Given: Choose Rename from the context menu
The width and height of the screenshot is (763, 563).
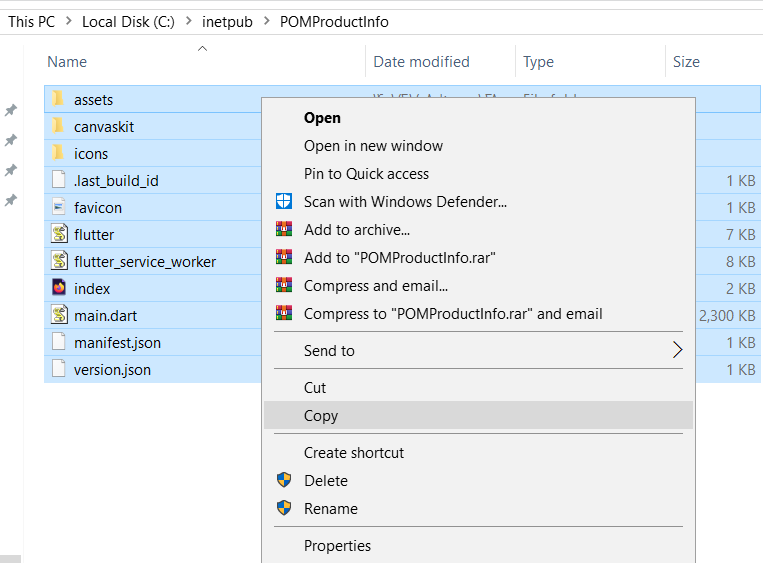Looking at the screenshot, I should tap(478, 509).
